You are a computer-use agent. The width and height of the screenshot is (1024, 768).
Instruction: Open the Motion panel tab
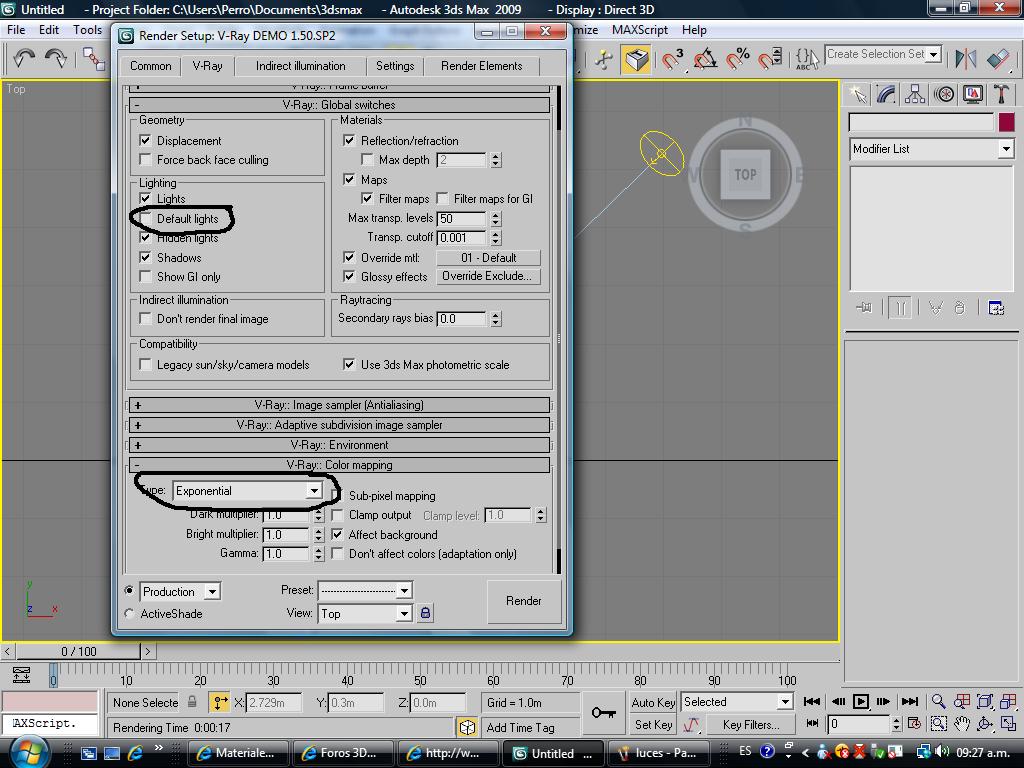click(944, 95)
